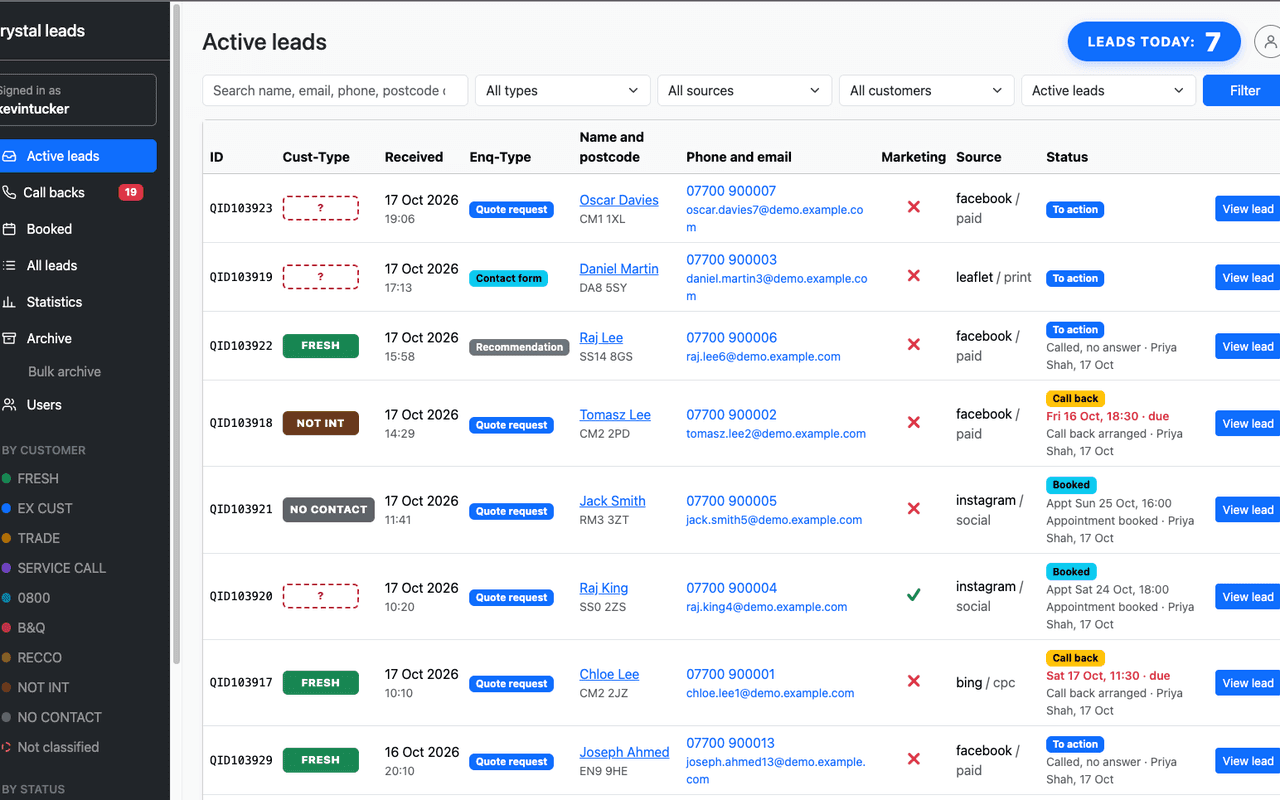The height and width of the screenshot is (800, 1280).
Task: Open the All customers dropdown
Action: tap(927, 90)
